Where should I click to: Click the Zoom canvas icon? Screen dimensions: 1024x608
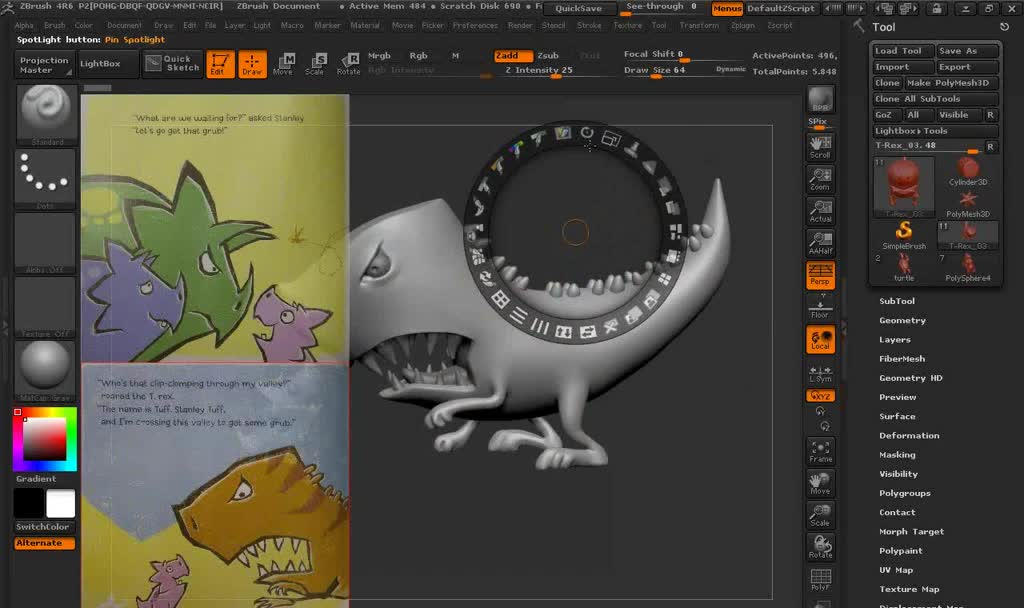[x=820, y=180]
